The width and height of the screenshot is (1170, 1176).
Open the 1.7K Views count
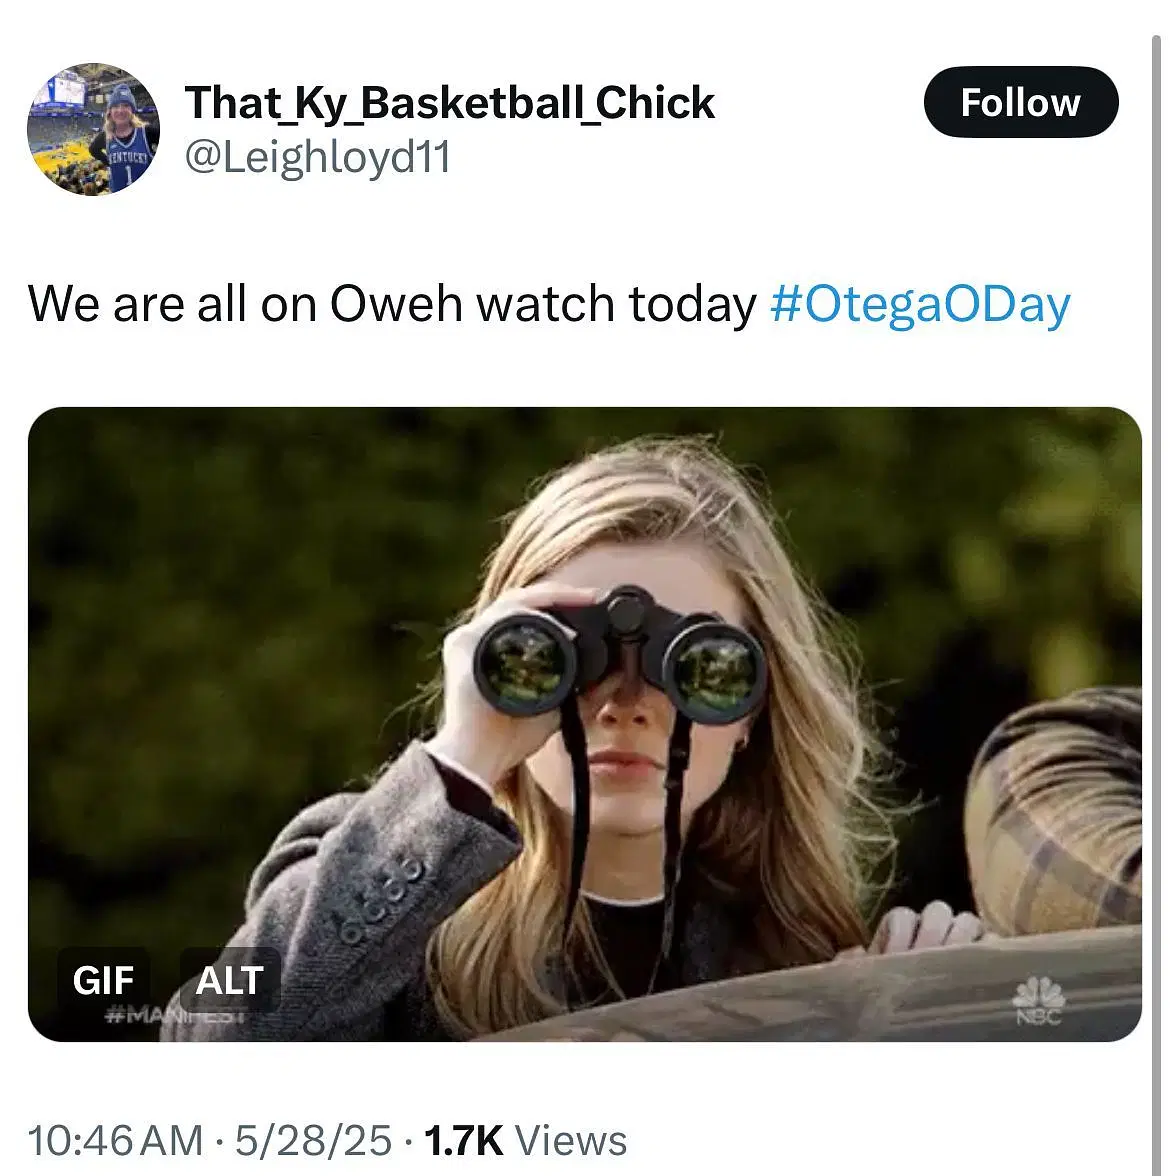coord(526,1140)
